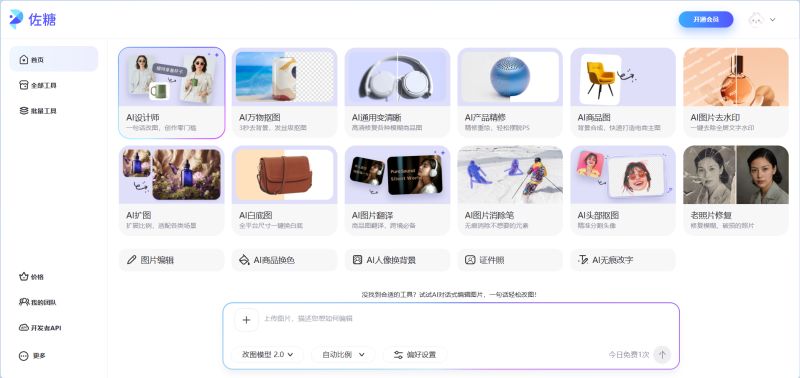The width and height of the screenshot is (800, 378).
Task: Click the 更多 ellipsis icon
Action: coord(23,356)
